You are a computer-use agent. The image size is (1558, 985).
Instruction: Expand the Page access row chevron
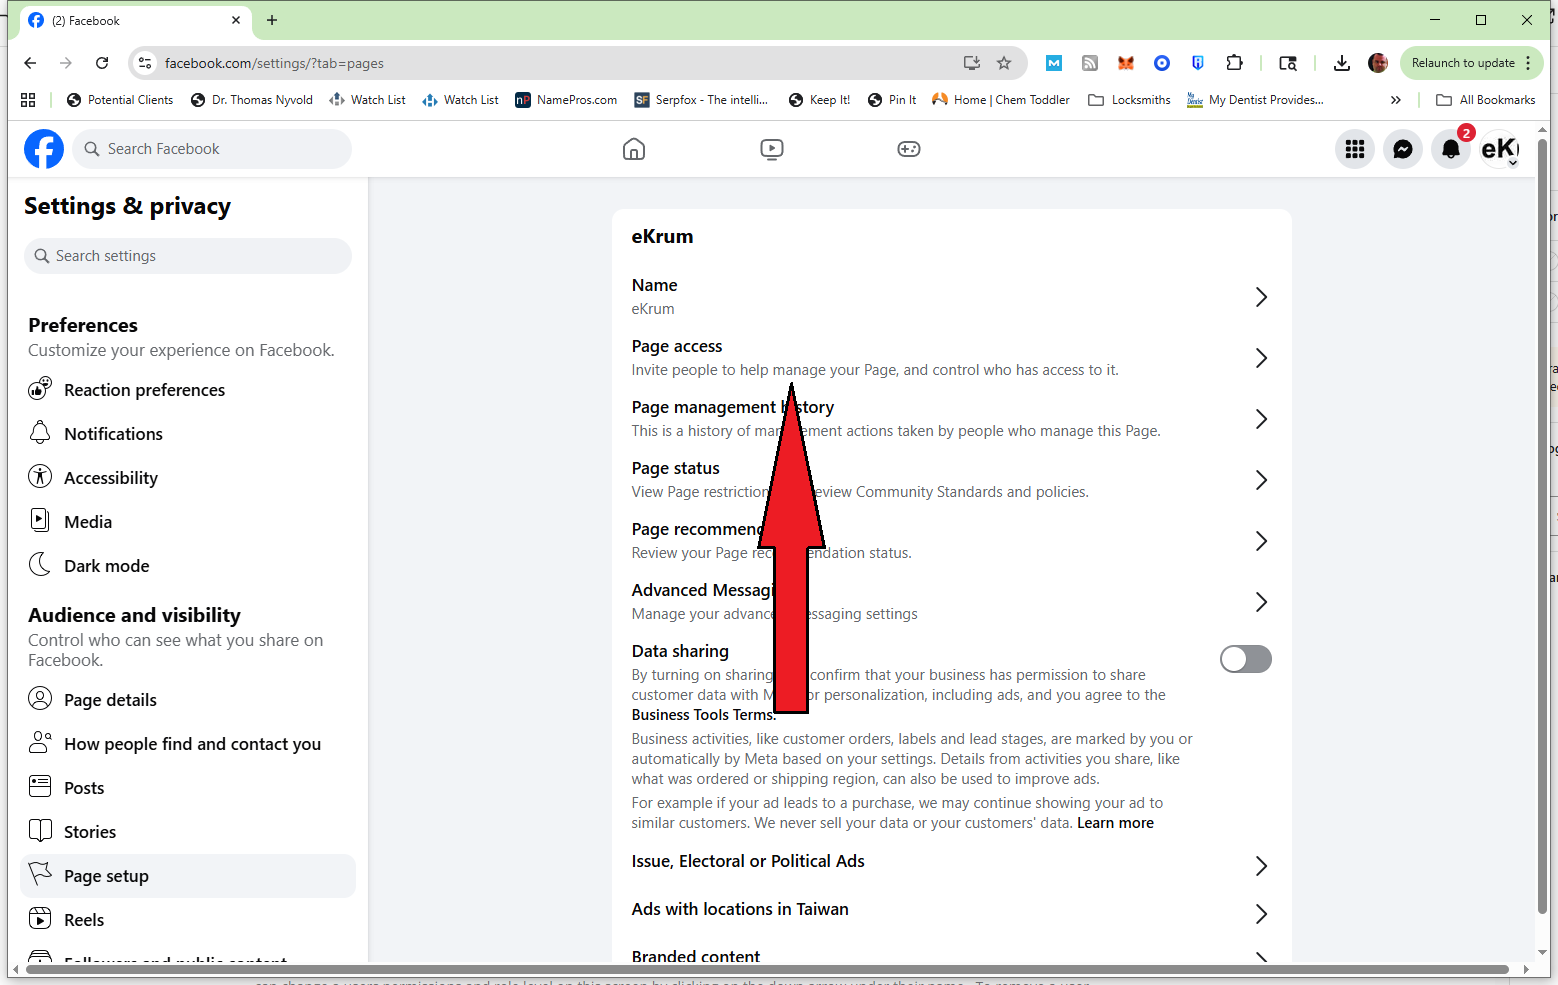tap(1261, 358)
